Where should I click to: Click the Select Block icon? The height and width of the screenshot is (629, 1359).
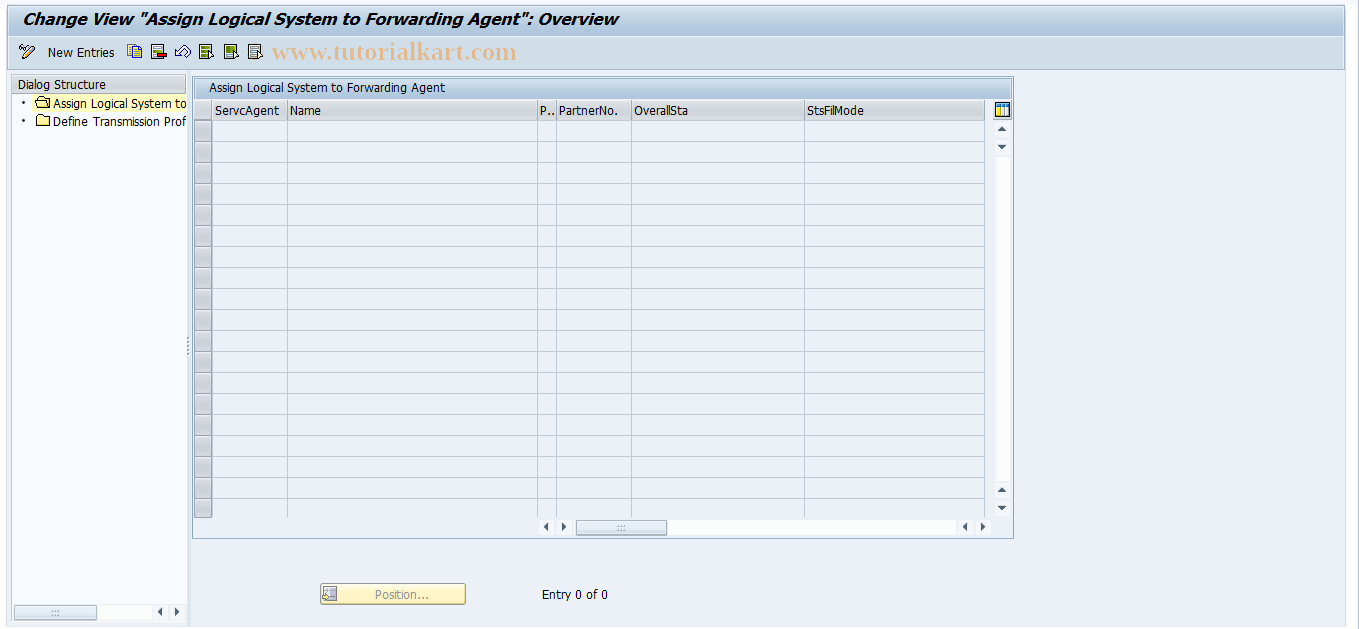click(230, 51)
